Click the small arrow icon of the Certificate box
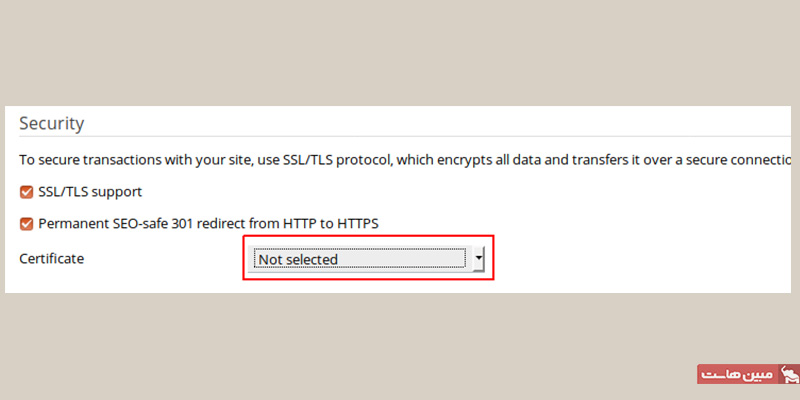 point(479,258)
